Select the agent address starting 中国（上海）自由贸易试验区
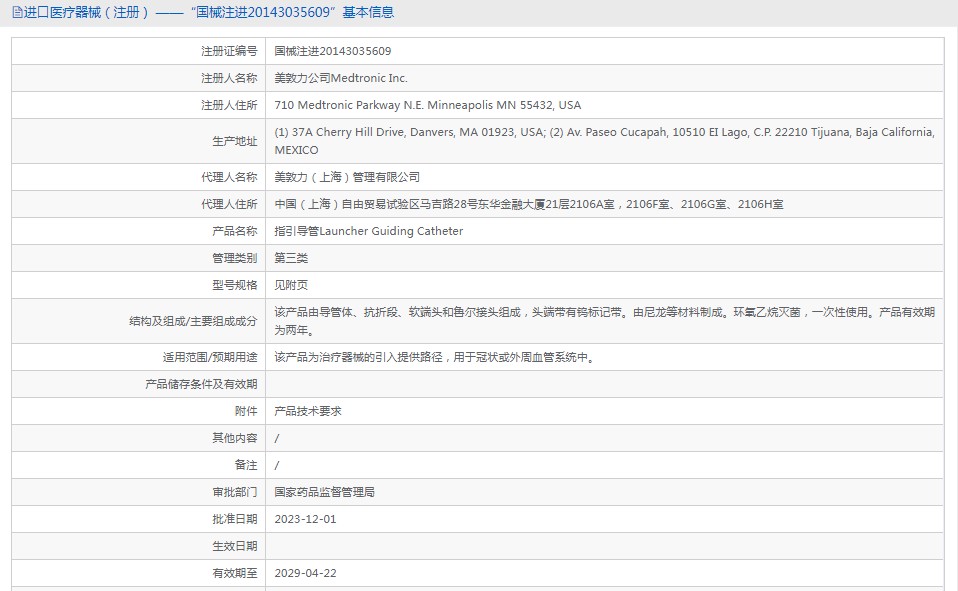Screen dimensions: 958x591 [528, 204]
